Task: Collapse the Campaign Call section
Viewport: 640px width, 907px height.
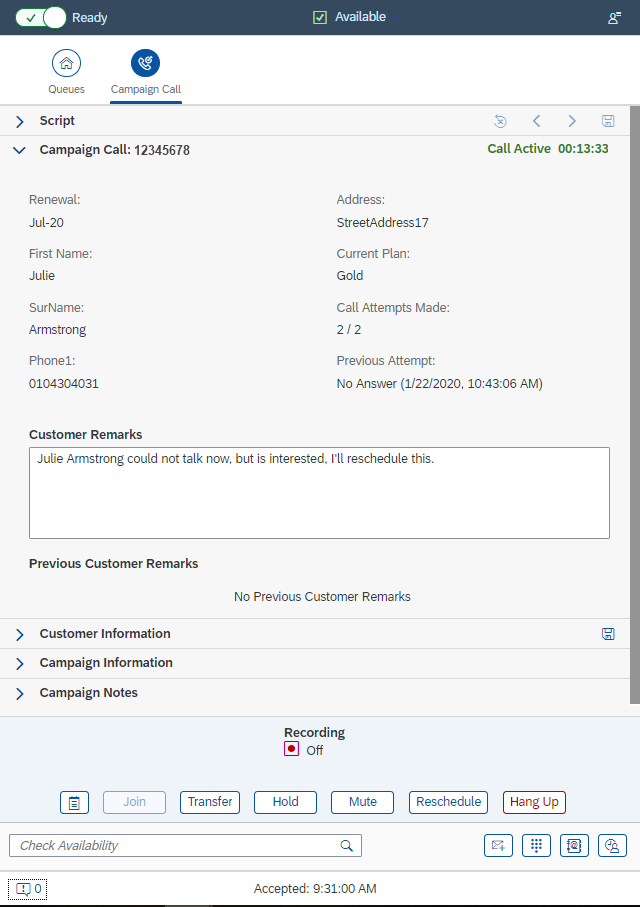Action: tap(19, 150)
